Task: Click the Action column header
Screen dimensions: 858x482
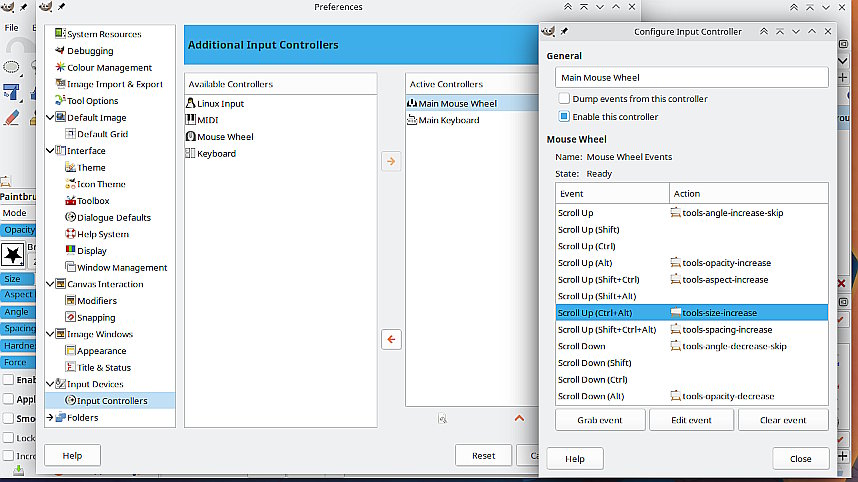Action: pos(749,194)
